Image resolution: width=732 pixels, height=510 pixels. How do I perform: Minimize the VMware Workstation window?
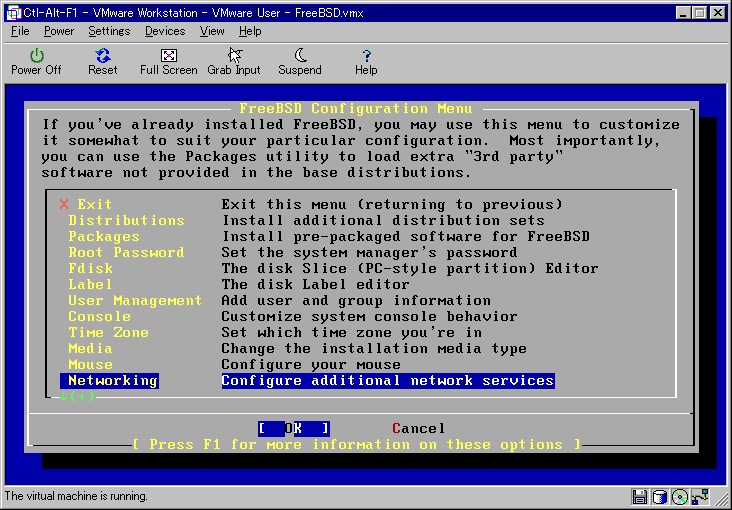(683, 13)
